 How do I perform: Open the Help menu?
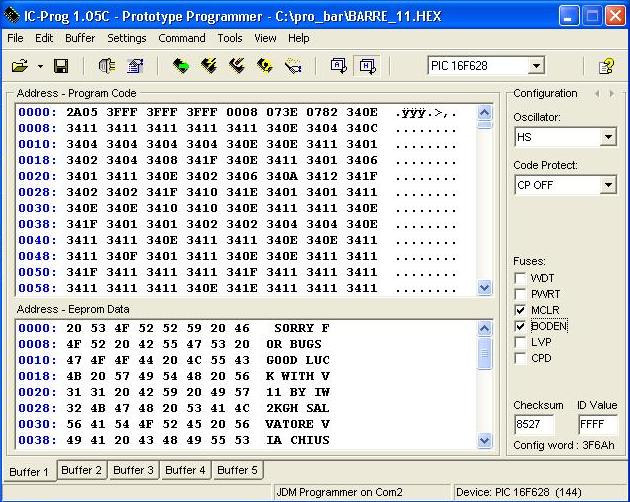pos(299,38)
